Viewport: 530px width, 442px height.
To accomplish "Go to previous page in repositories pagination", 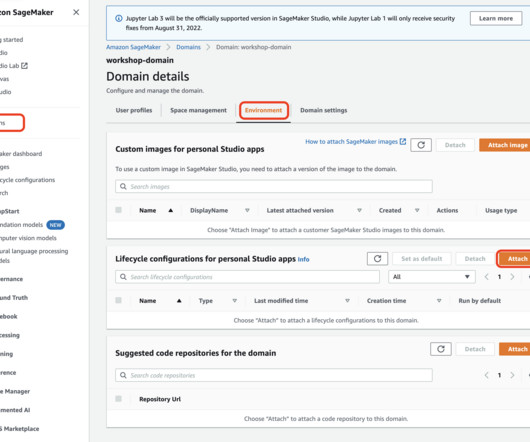I will pos(486,375).
